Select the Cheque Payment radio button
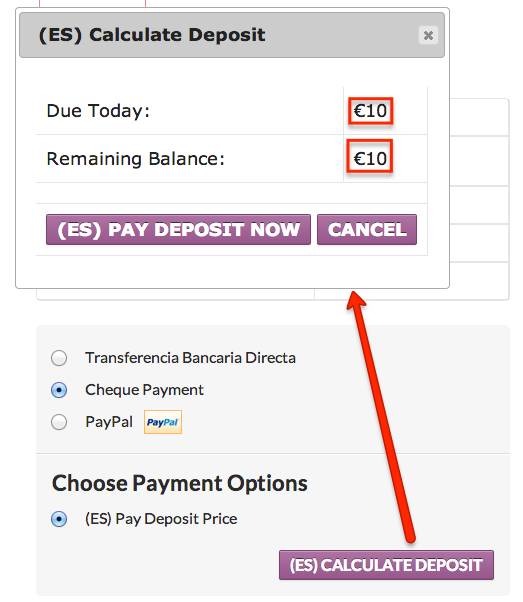523x602 pixels. (x=59, y=390)
